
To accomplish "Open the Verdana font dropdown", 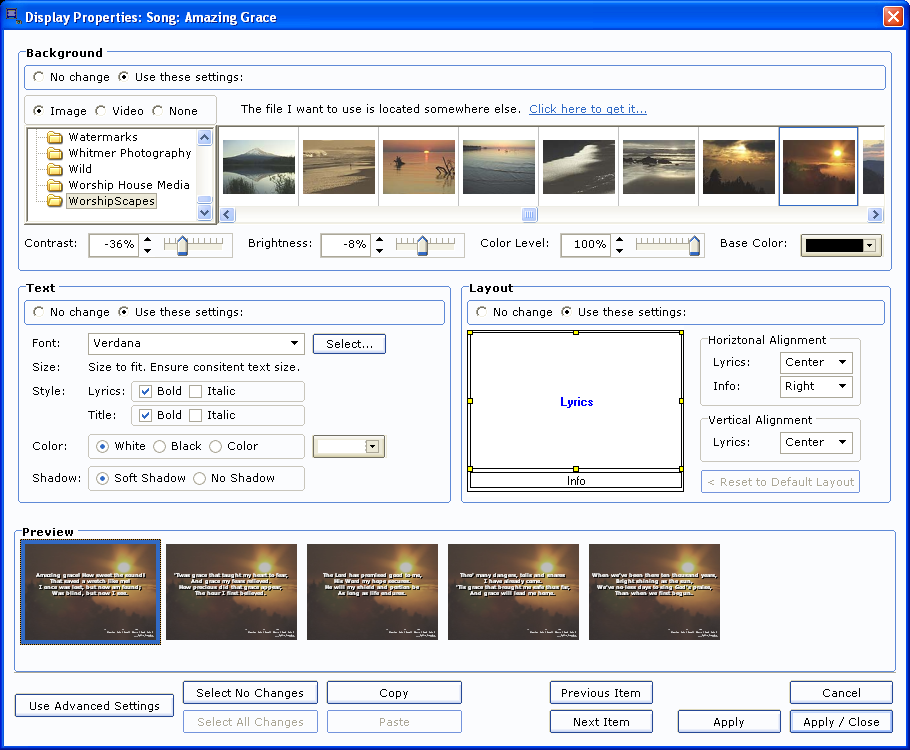I will (x=295, y=344).
